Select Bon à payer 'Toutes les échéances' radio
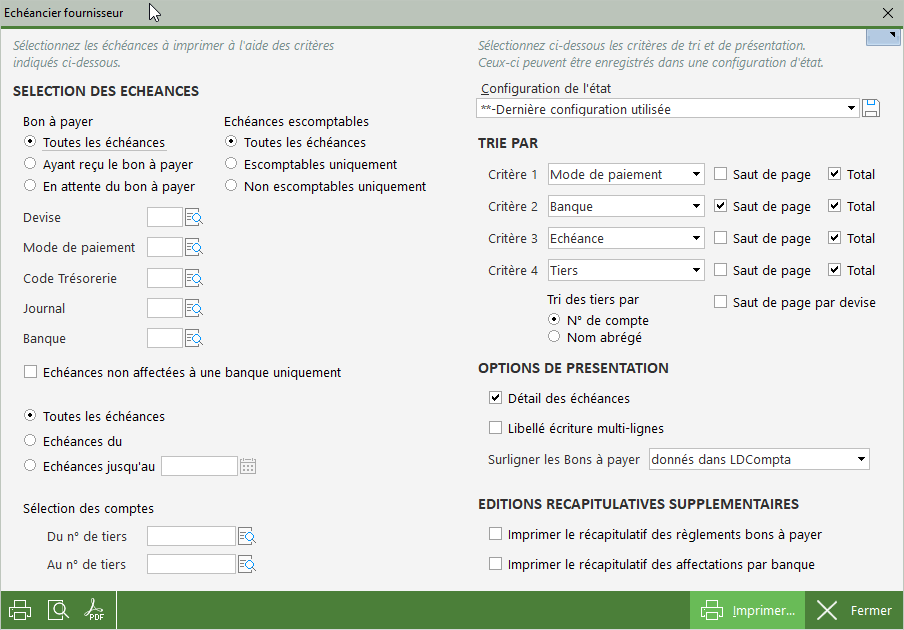Screen dimensions: 904x630 (30, 142)
